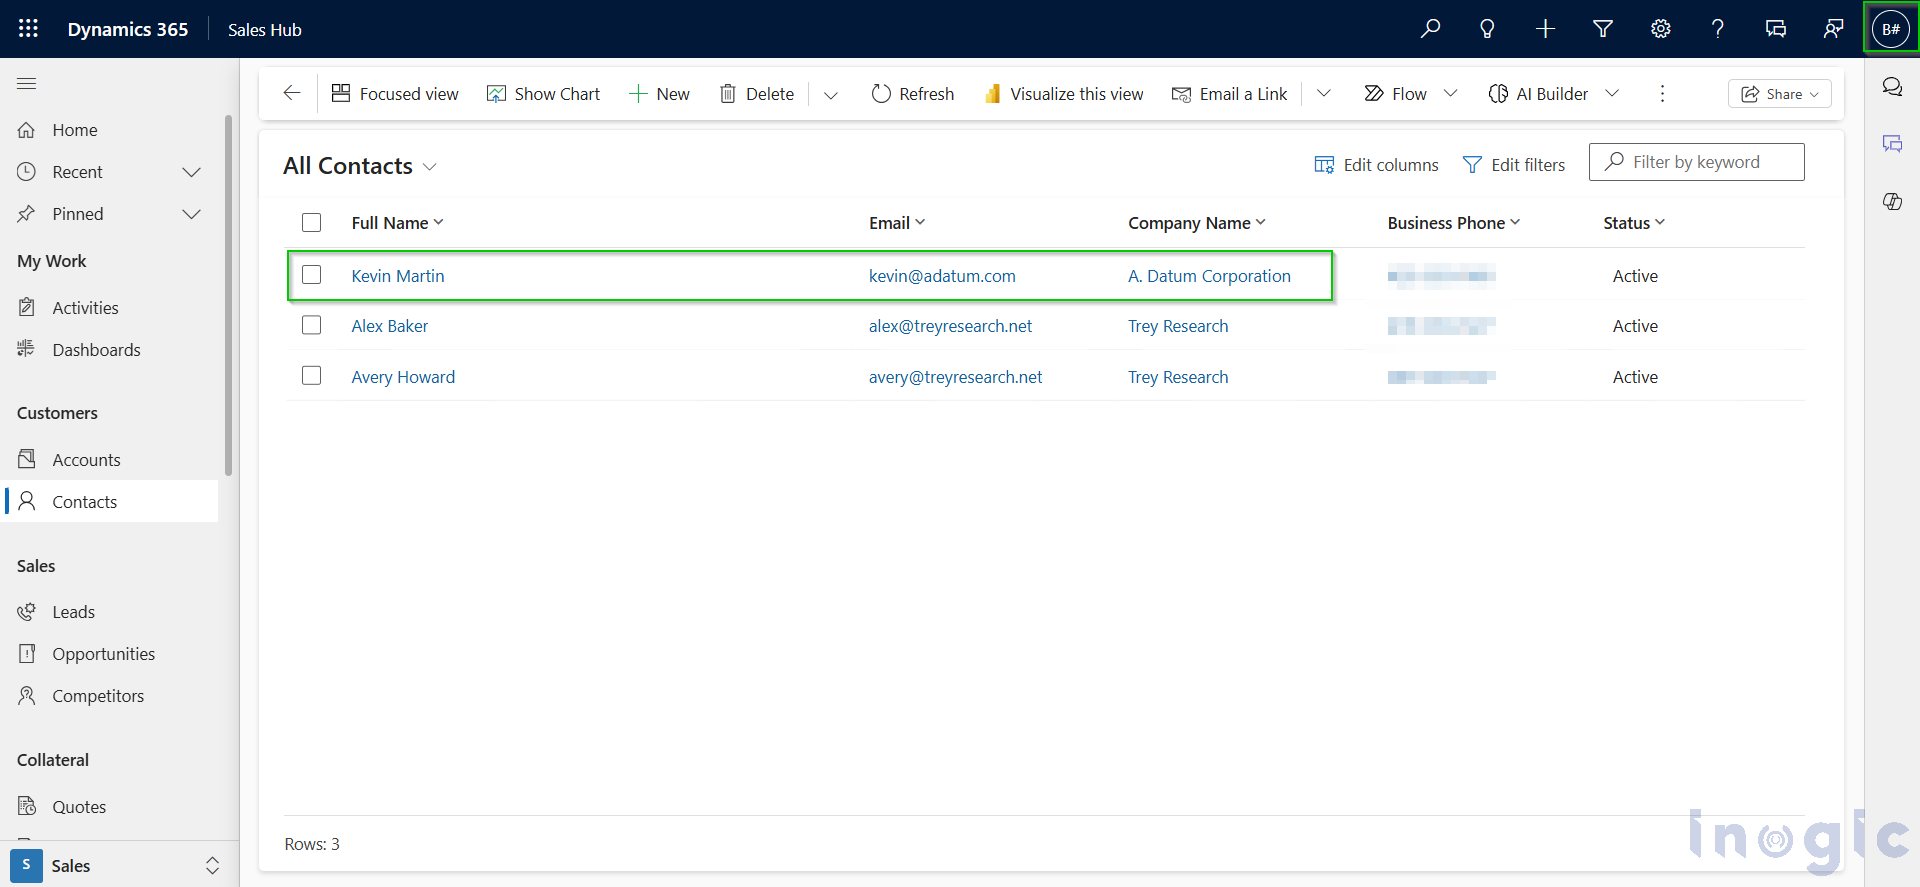
Task: Click email kevin@adatum.com
Action: (942, 276)
